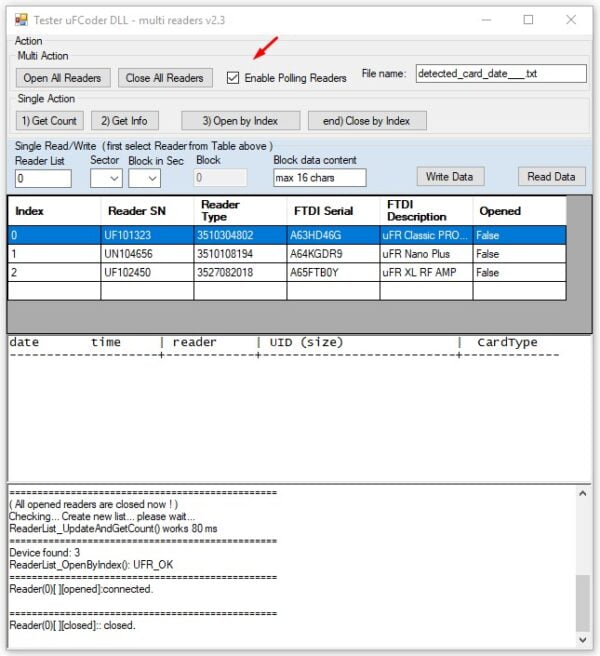Screen dimensions: 600x656
Task: Click the File name text field
Action: tap(500, 73)
